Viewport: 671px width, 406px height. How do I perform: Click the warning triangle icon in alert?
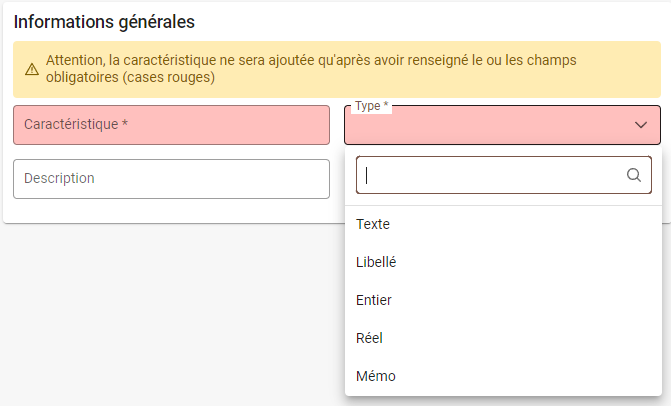coord(32,69)
